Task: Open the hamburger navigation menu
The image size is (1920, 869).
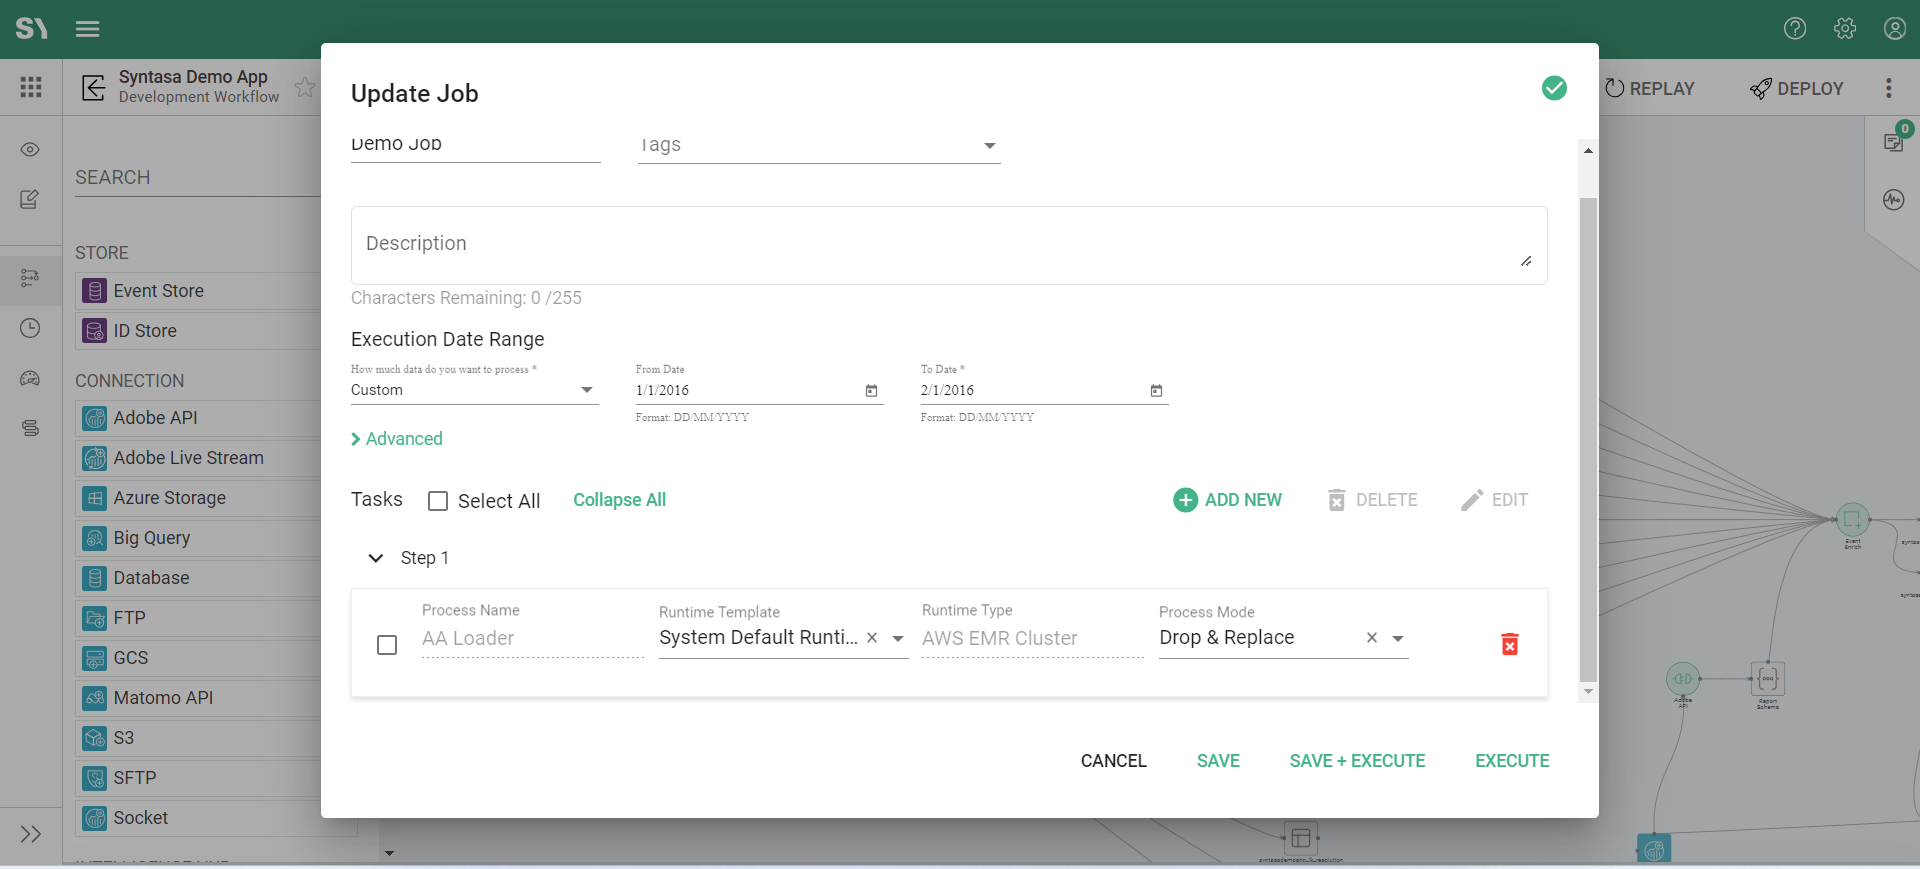Action: coord(88,29)
